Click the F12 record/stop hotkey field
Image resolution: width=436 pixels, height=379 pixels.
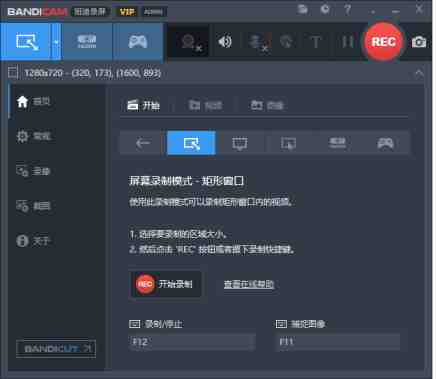click(192, 342)
